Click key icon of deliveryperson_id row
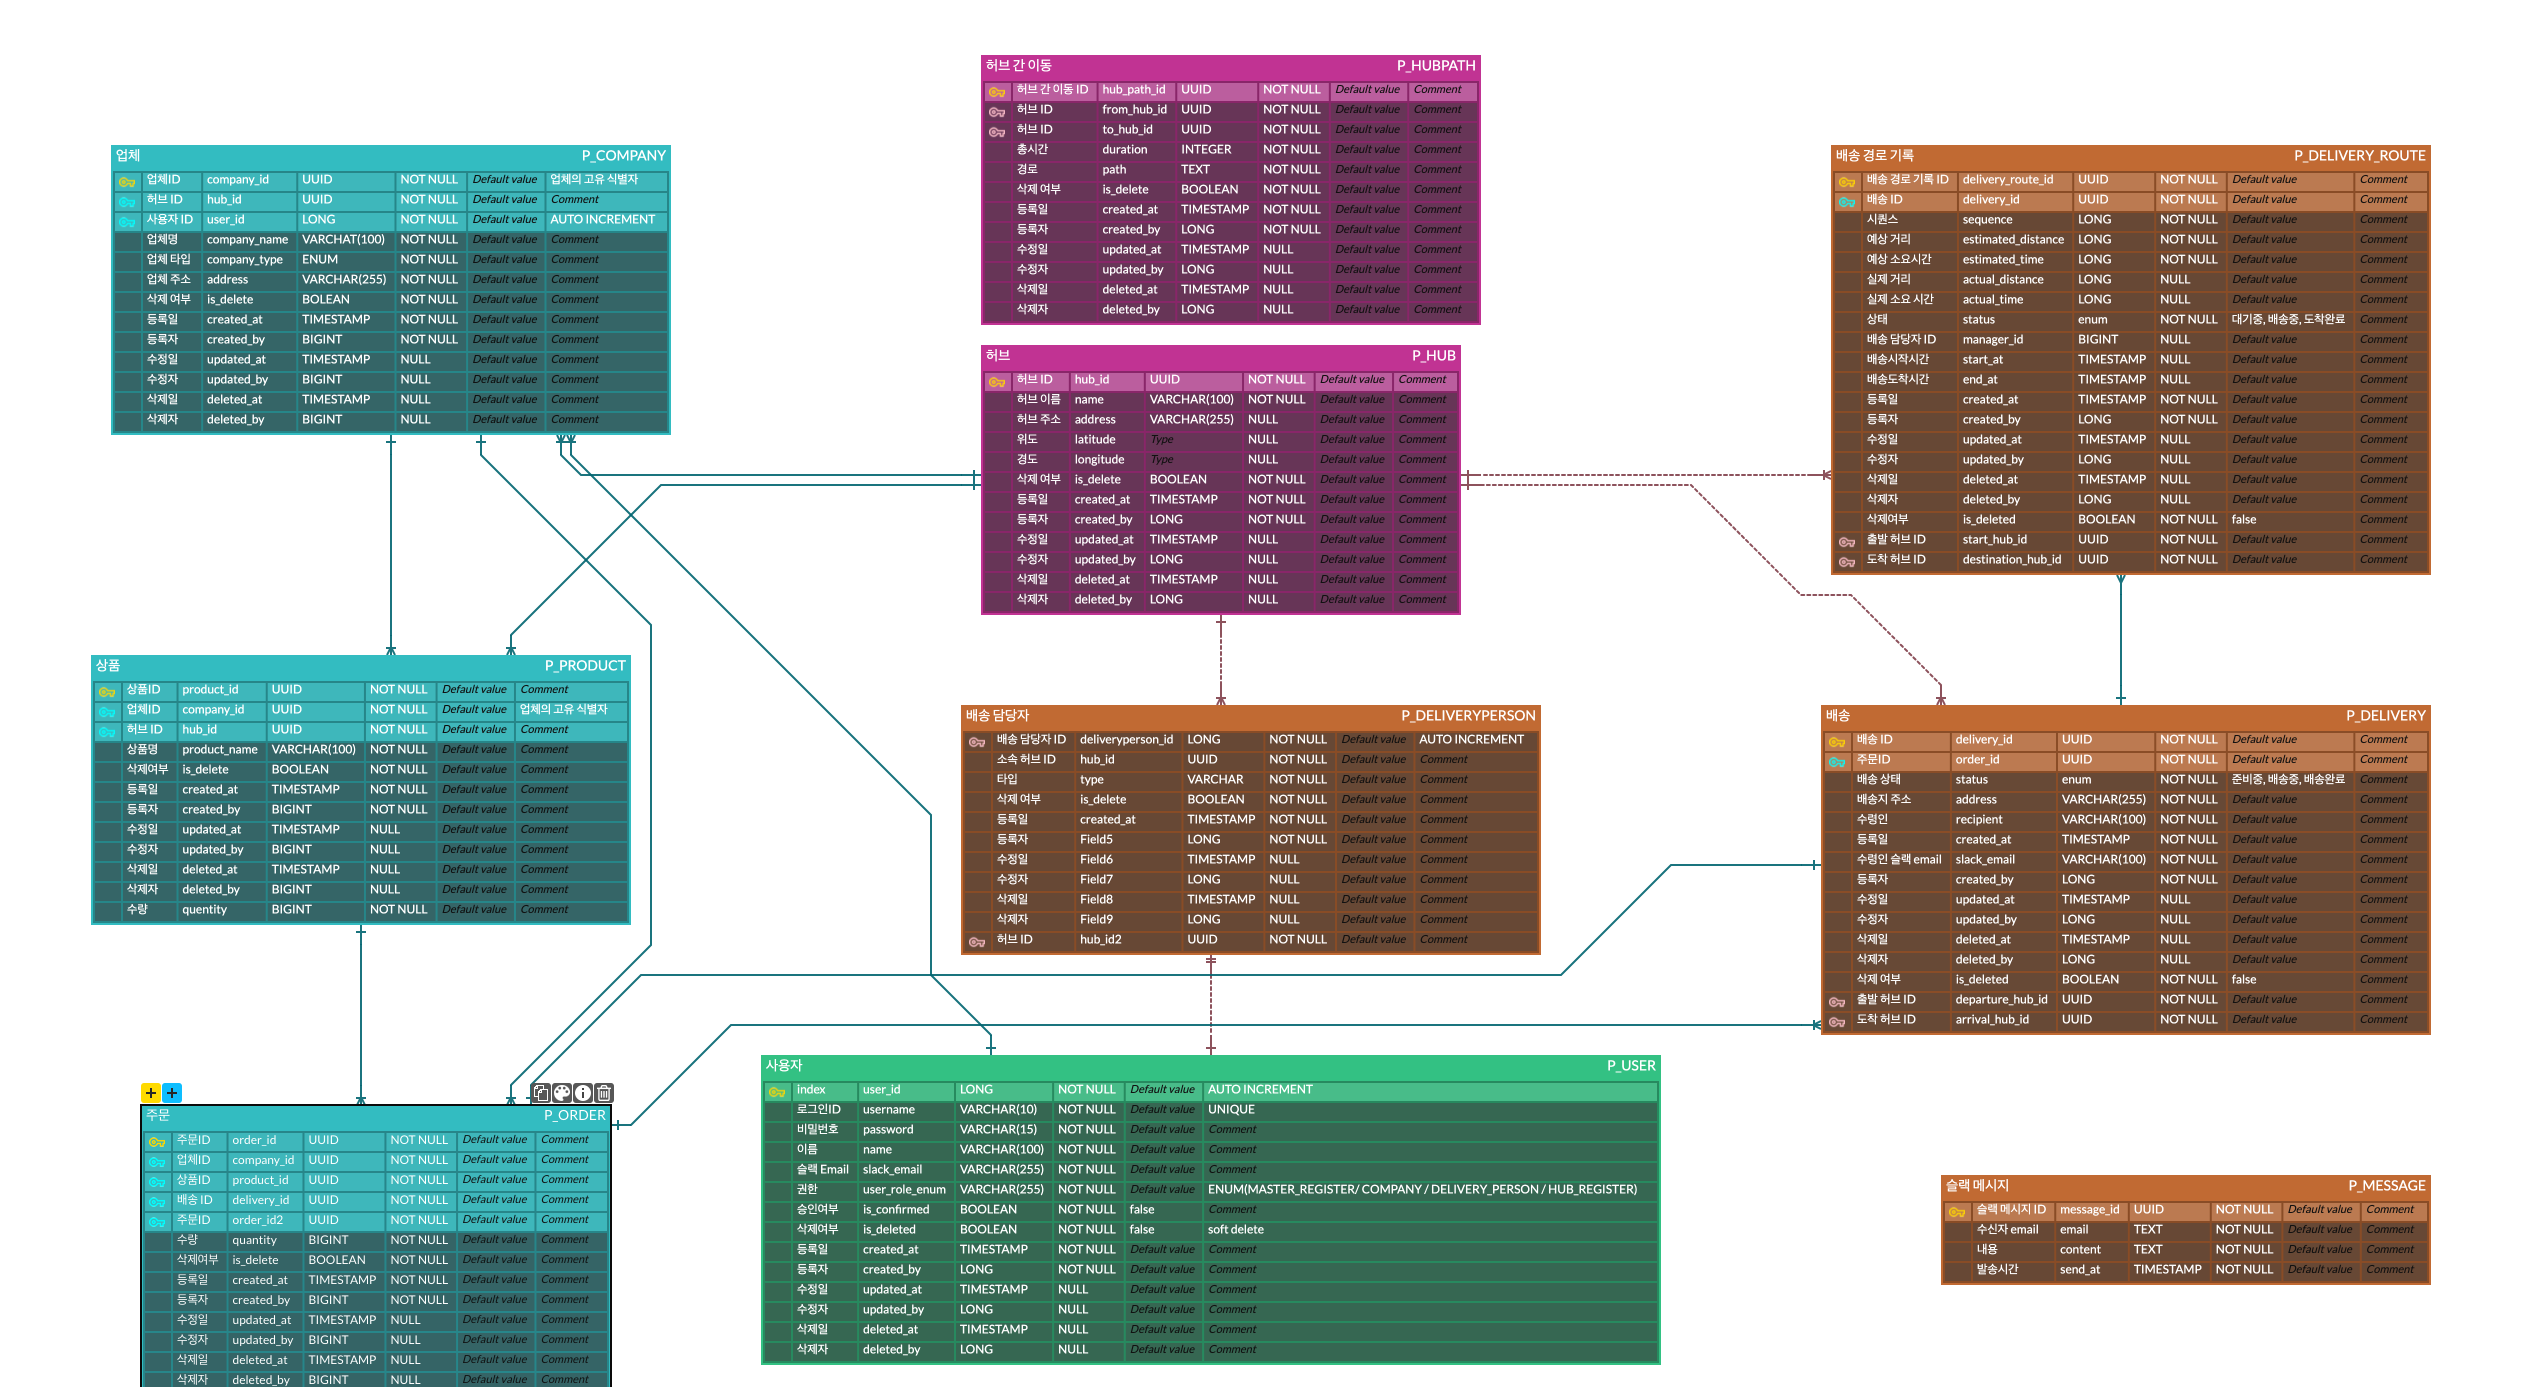2531x1387 pixels. pyautogui.click(x=977, y=741)
